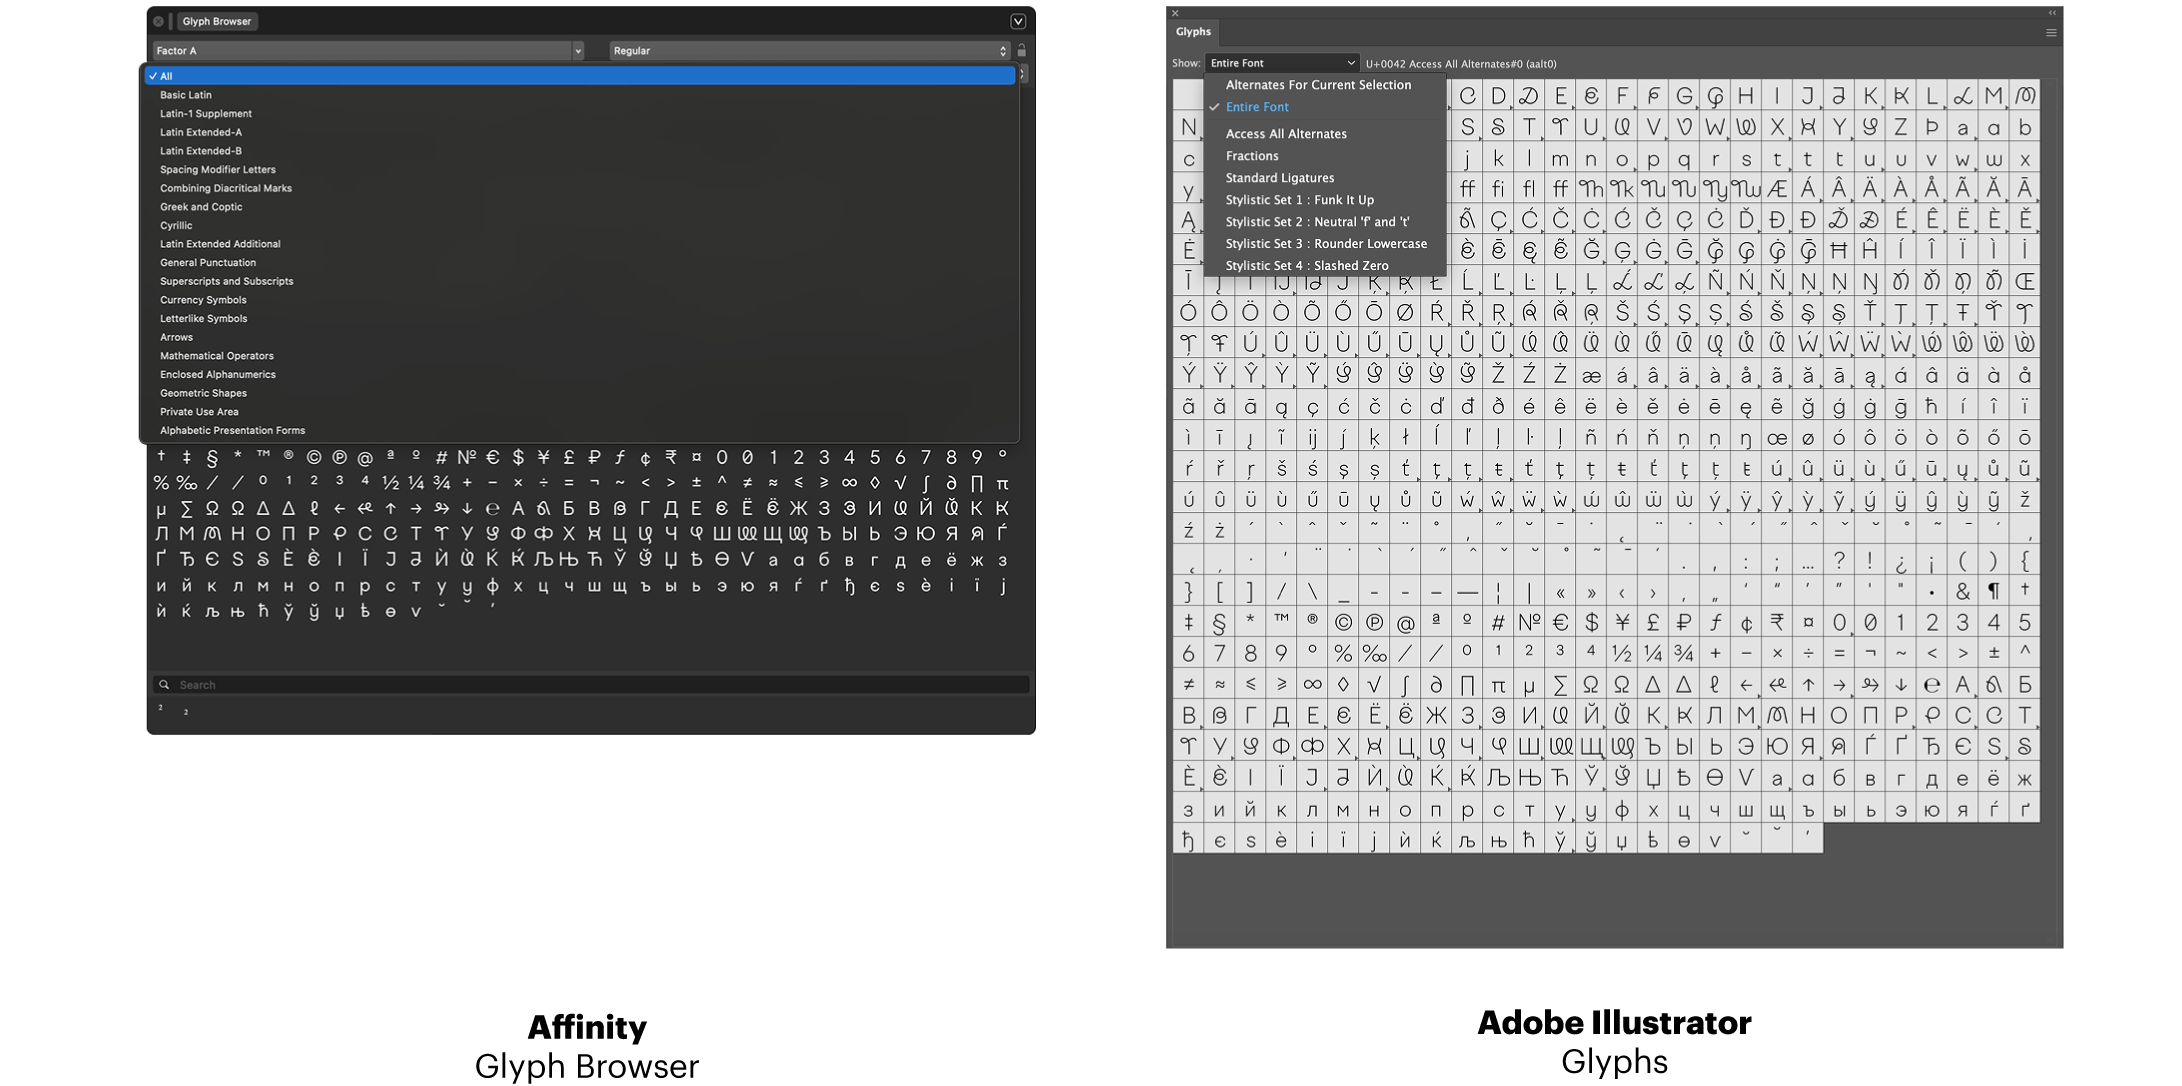Collapse Glyphs panel with double-arrow icon

point(2052,13)
